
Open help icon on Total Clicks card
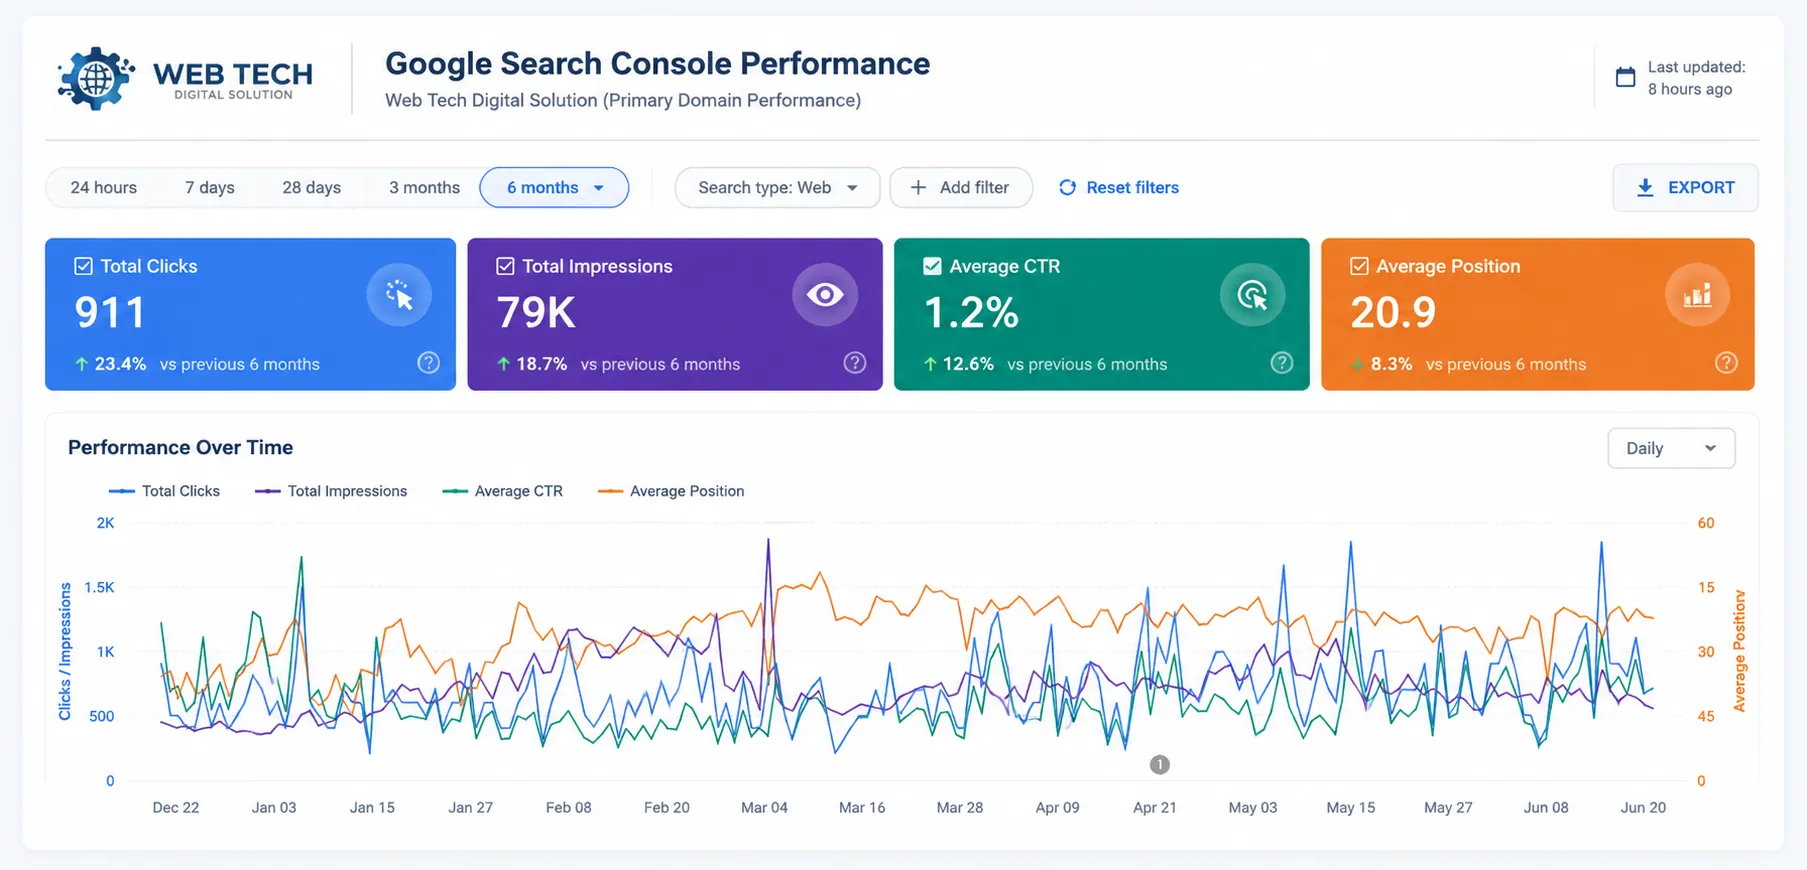click(x=428, y=363)
